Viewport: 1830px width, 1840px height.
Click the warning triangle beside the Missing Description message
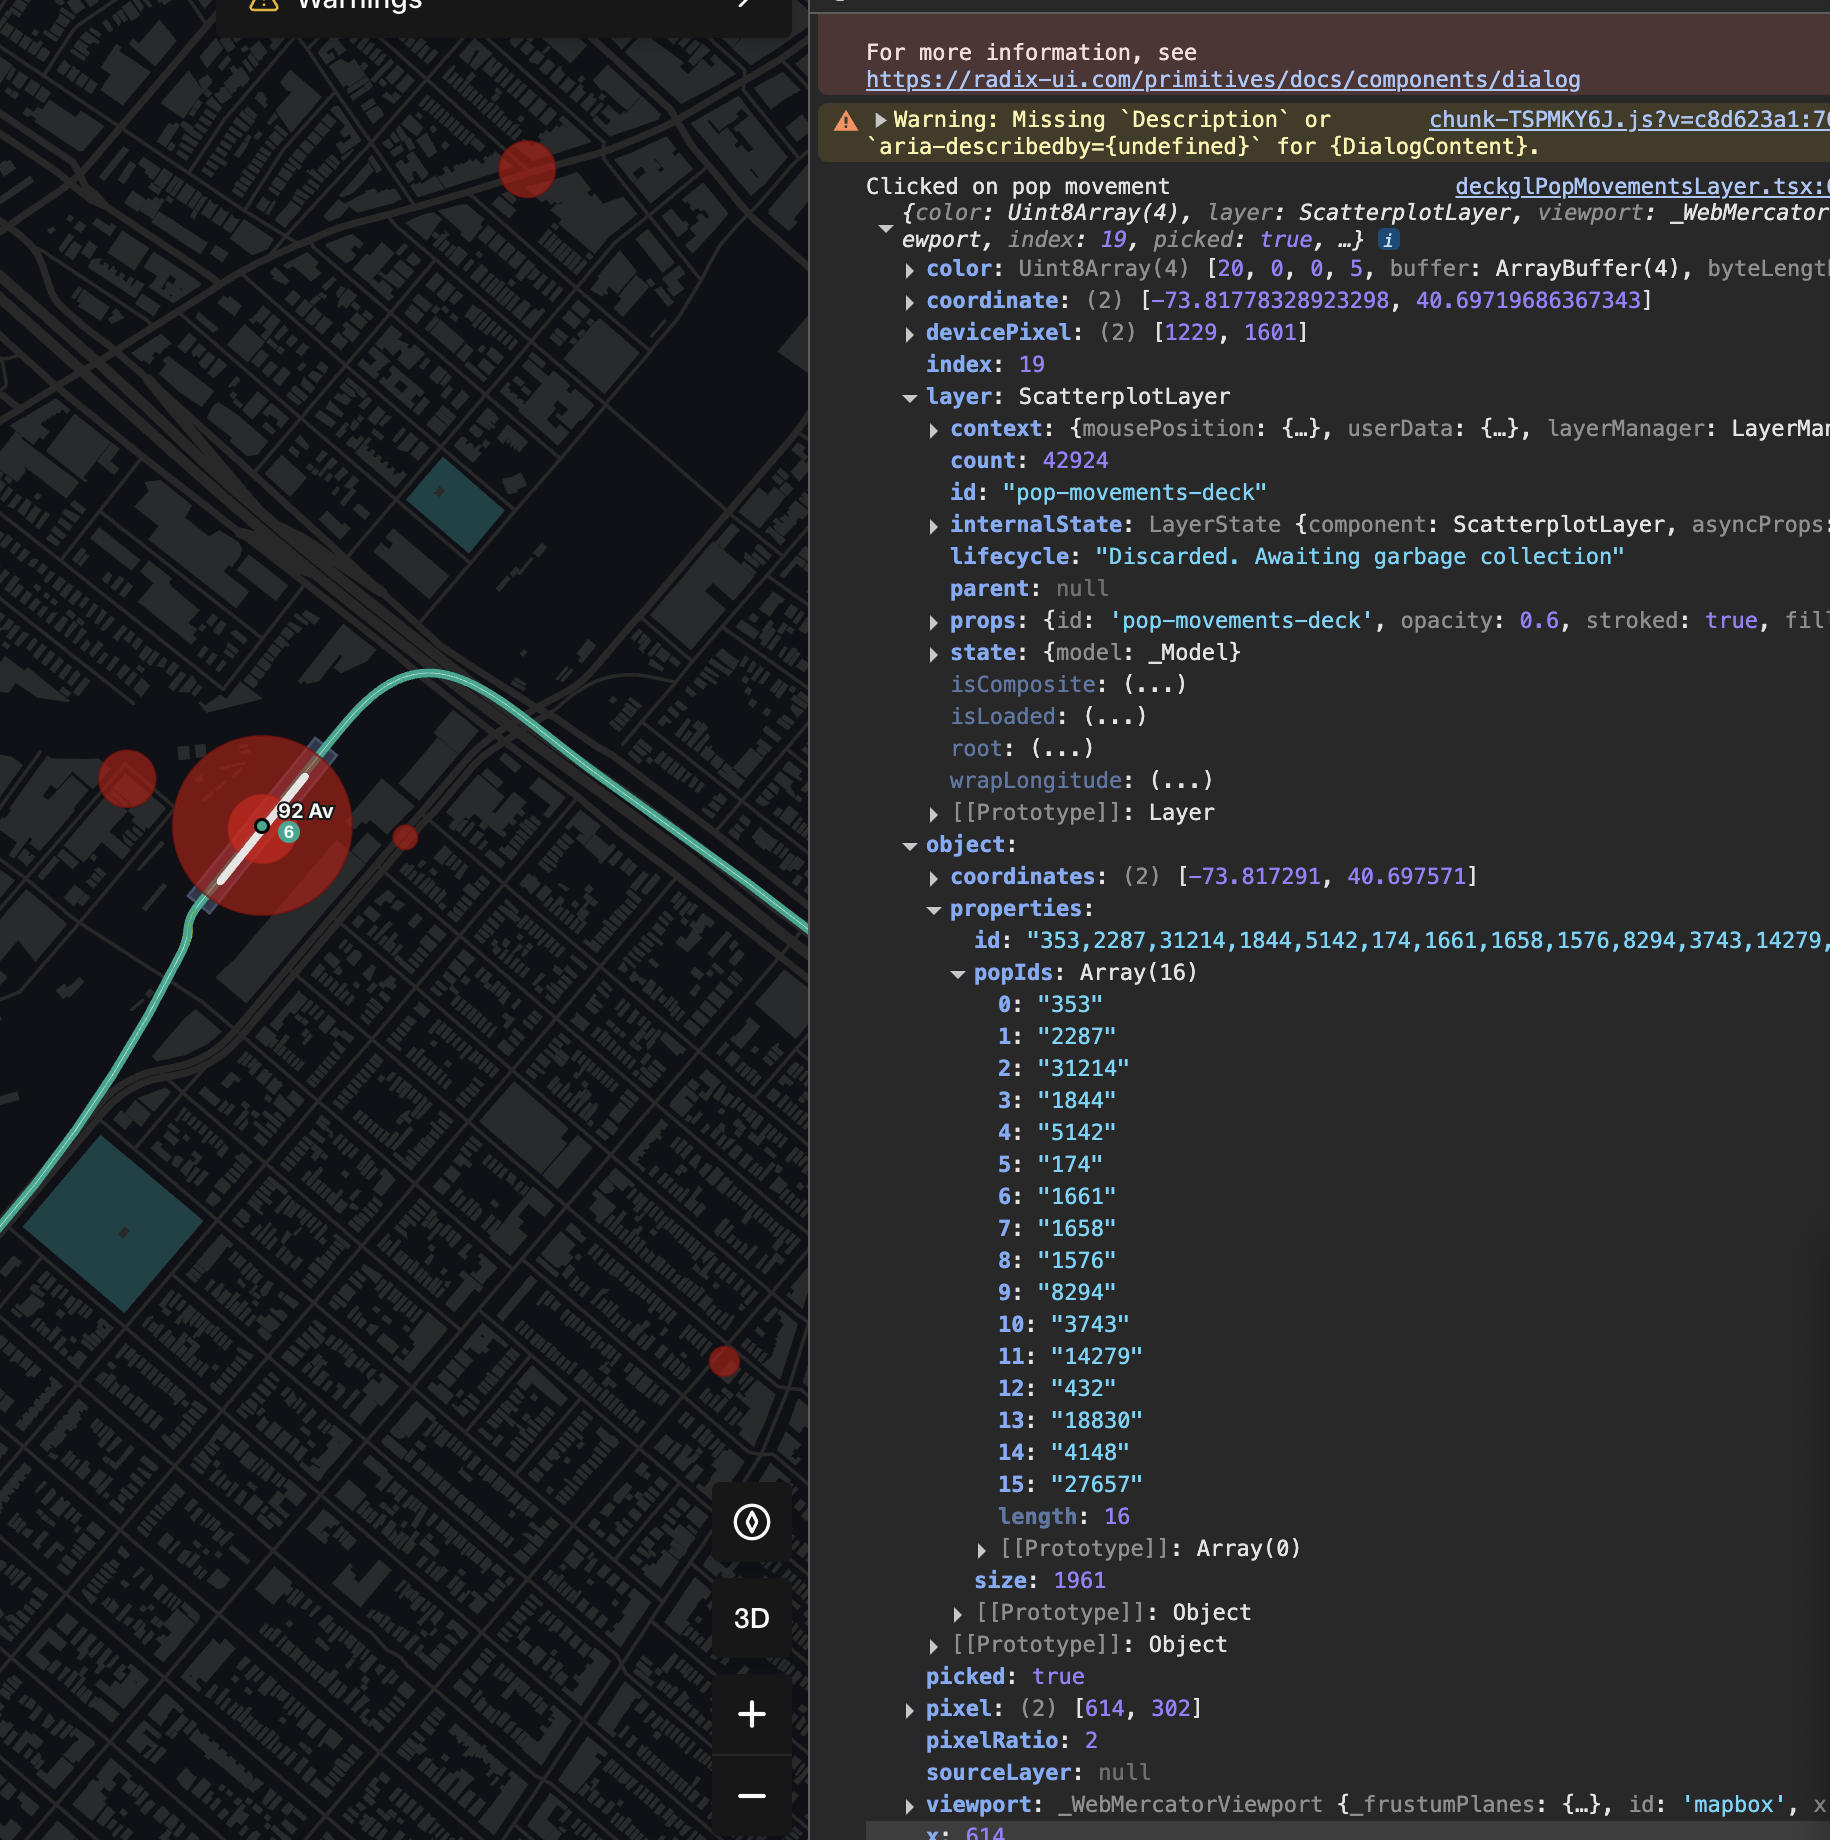845,121
